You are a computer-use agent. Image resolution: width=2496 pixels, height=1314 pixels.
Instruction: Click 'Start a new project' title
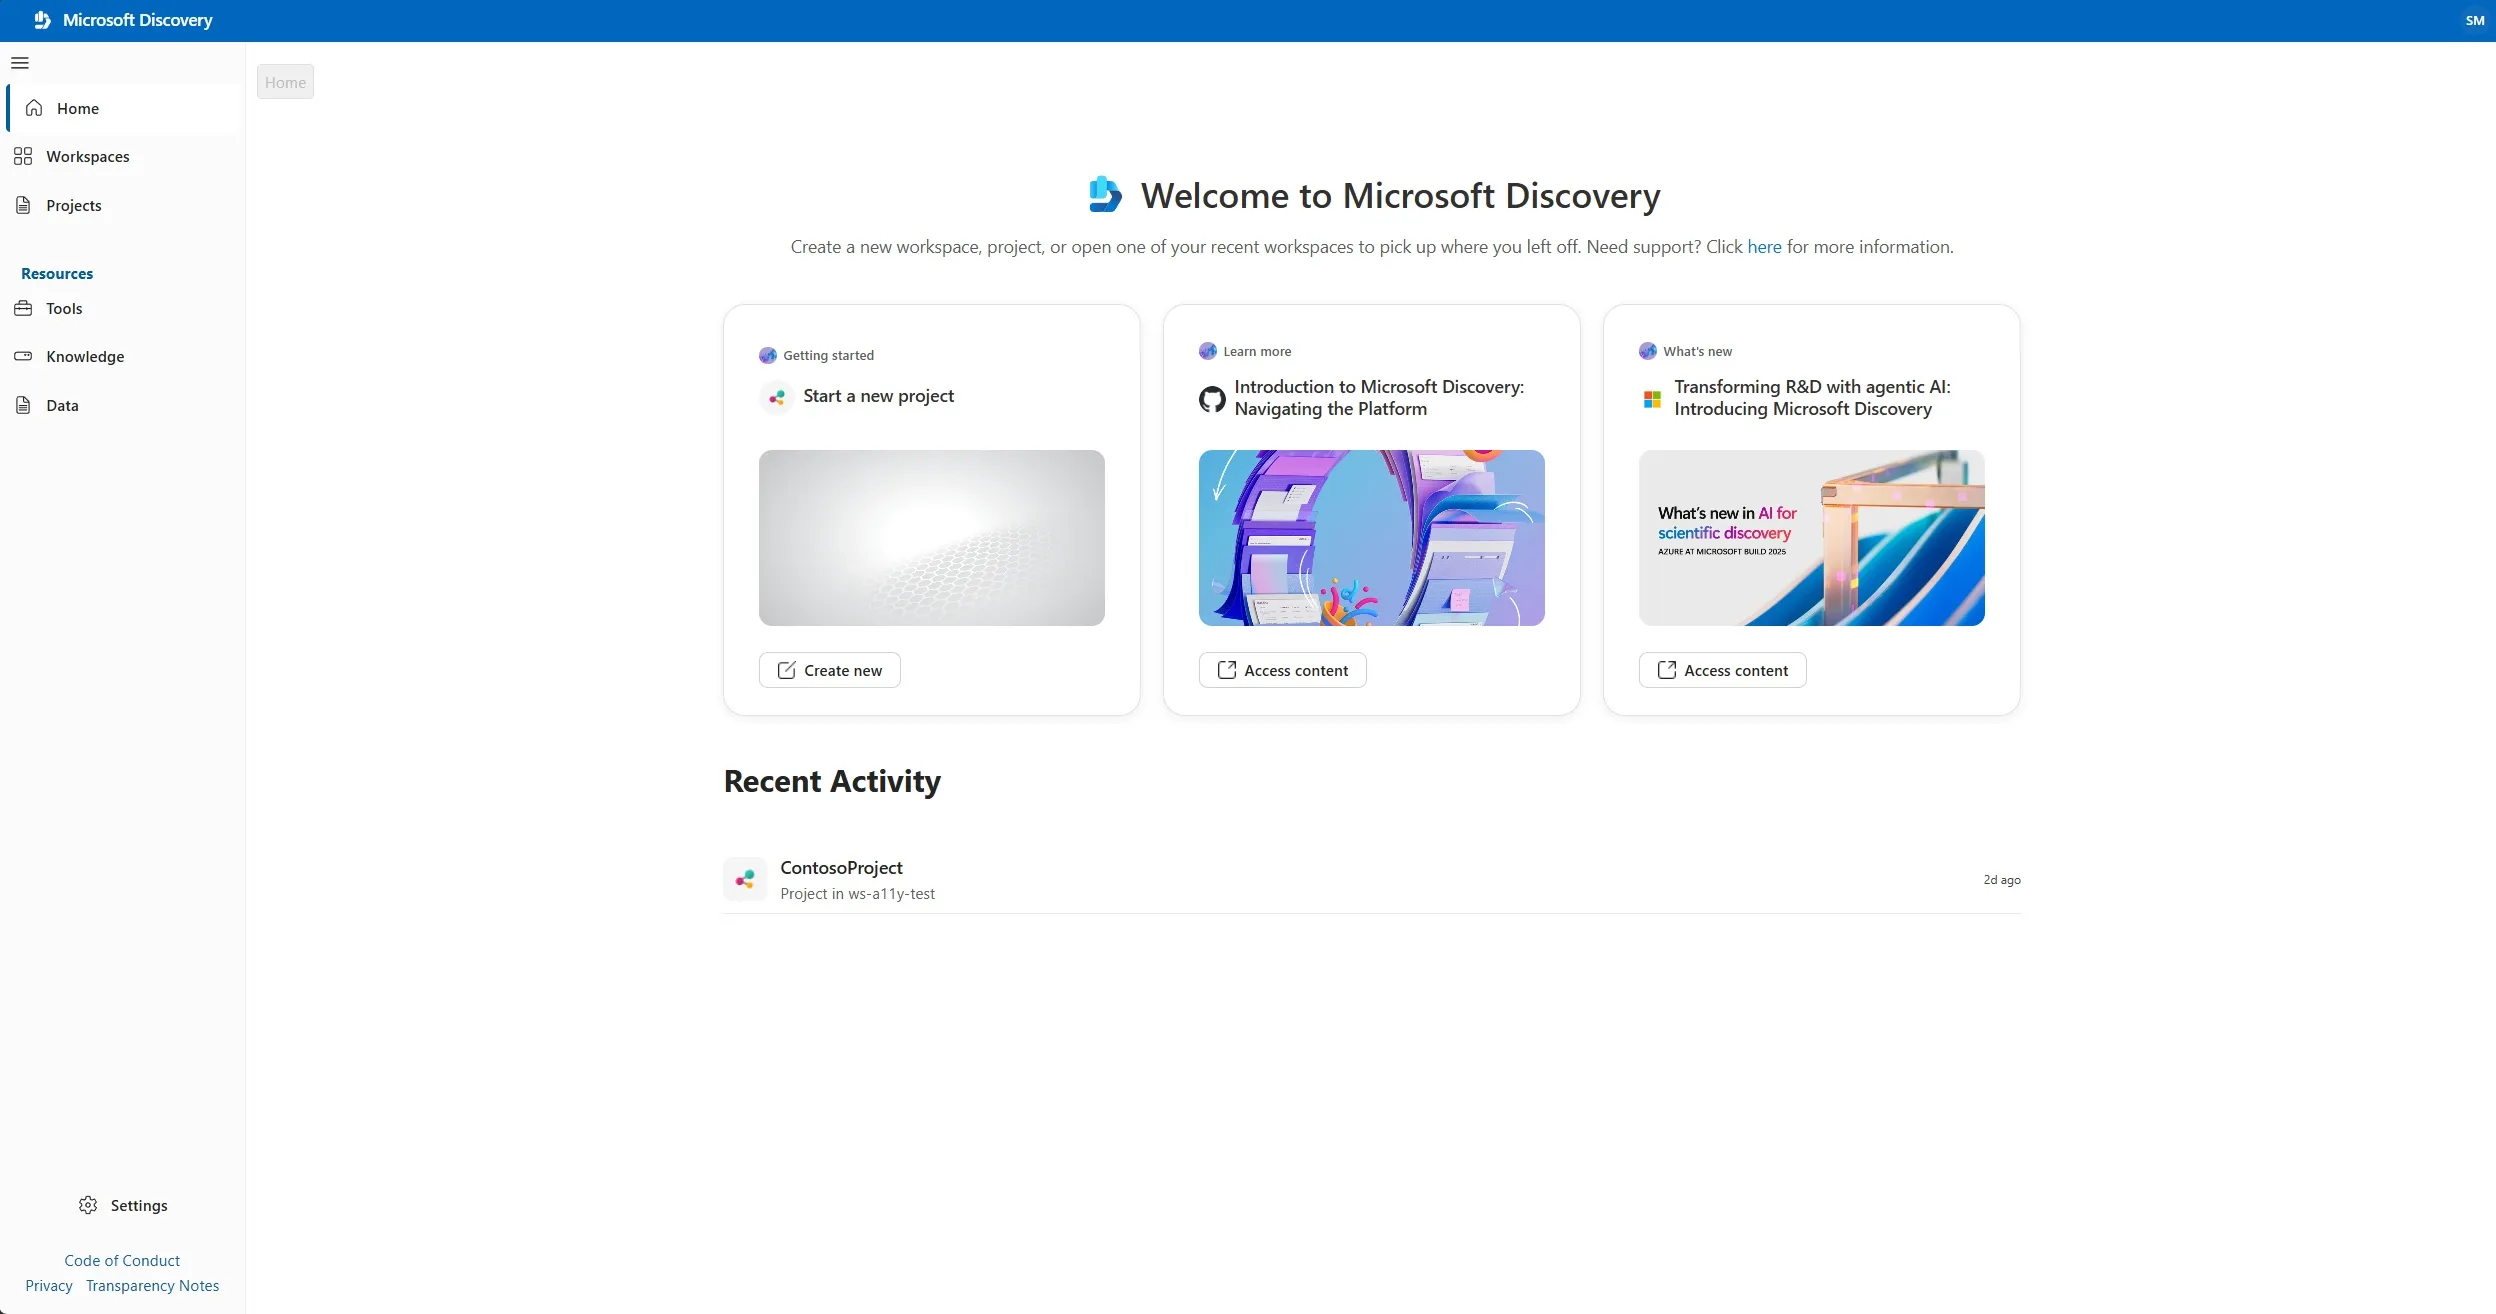[x=879, y=396]
